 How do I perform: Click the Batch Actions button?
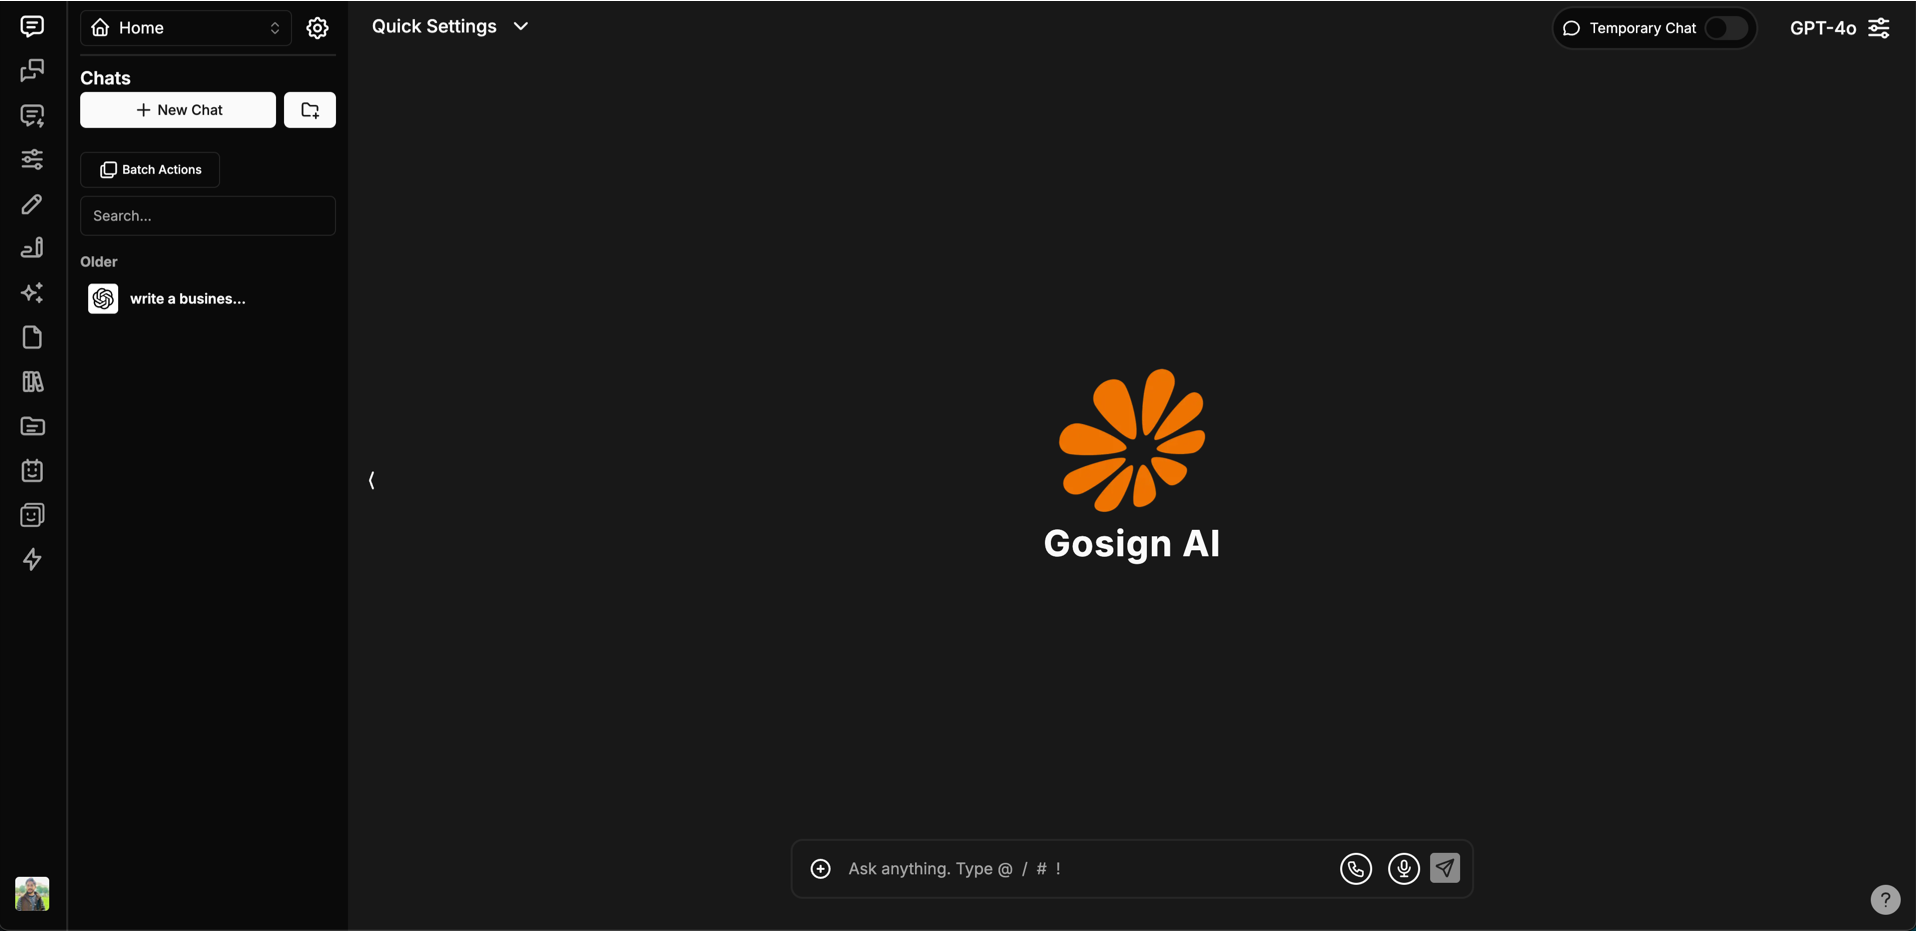[x=150, y=169]
